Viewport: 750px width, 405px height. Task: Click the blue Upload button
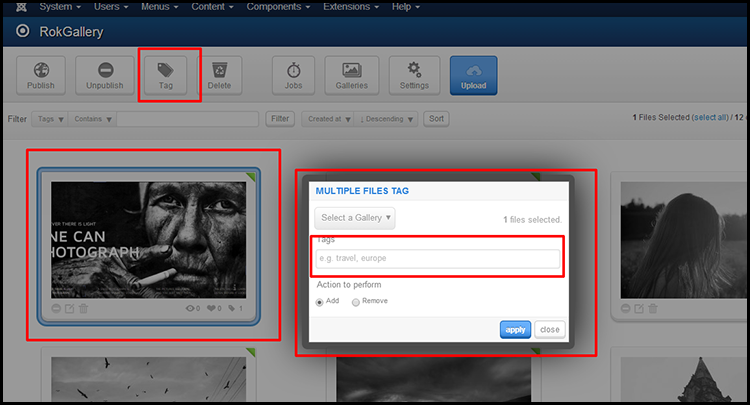point(474,76)
